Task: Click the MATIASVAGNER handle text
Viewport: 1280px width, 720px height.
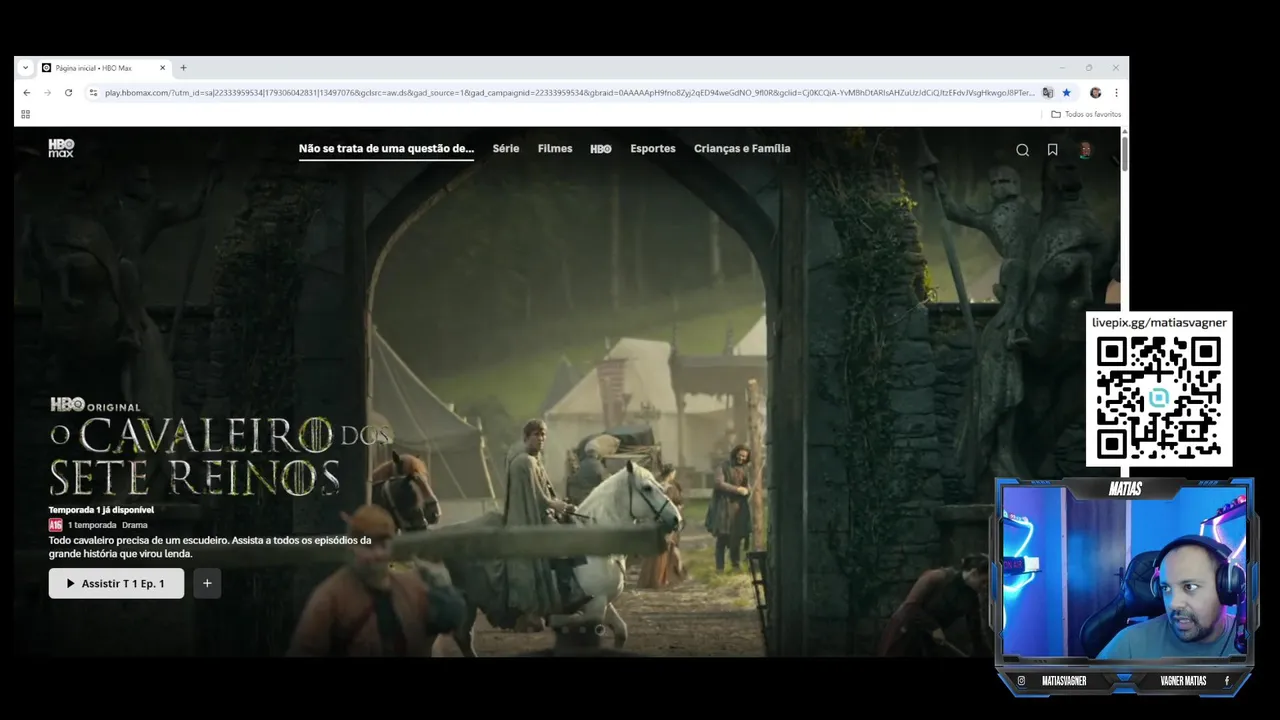Action: (1064, 681)
